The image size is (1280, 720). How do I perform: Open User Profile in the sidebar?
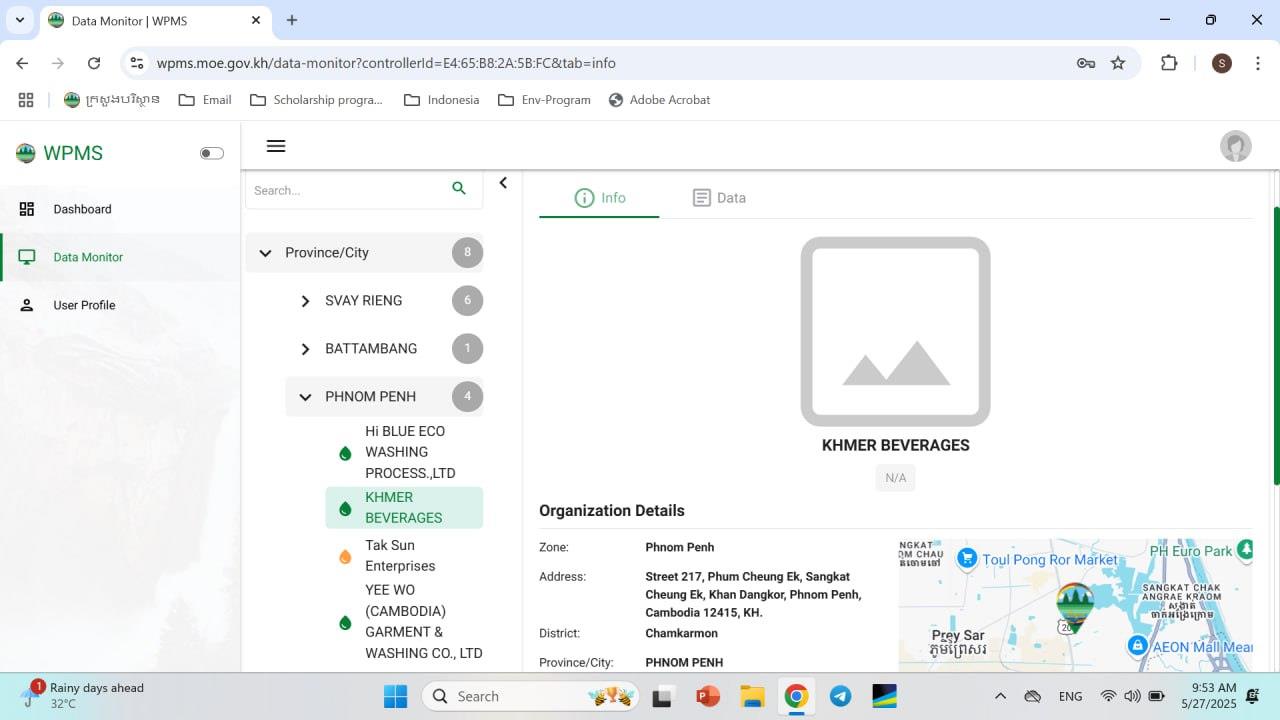(120, 305)
